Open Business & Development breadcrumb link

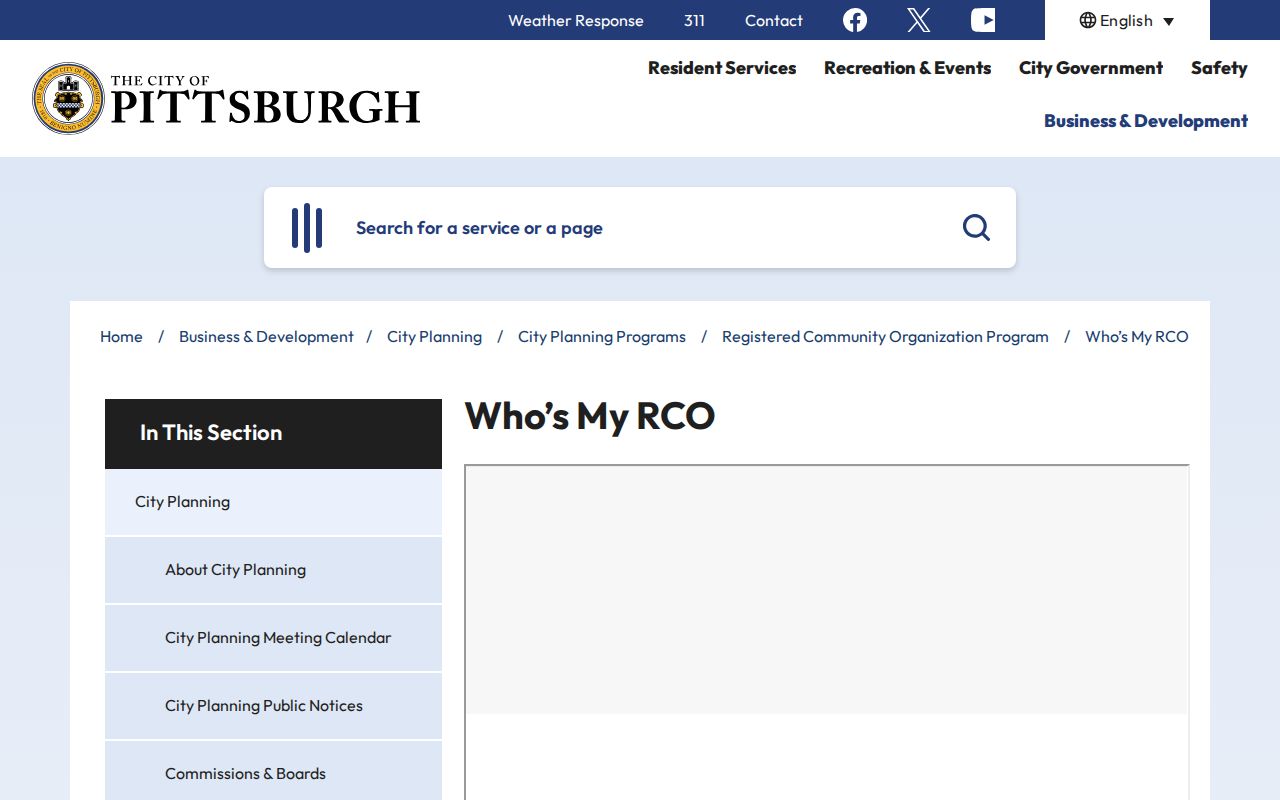266,337
